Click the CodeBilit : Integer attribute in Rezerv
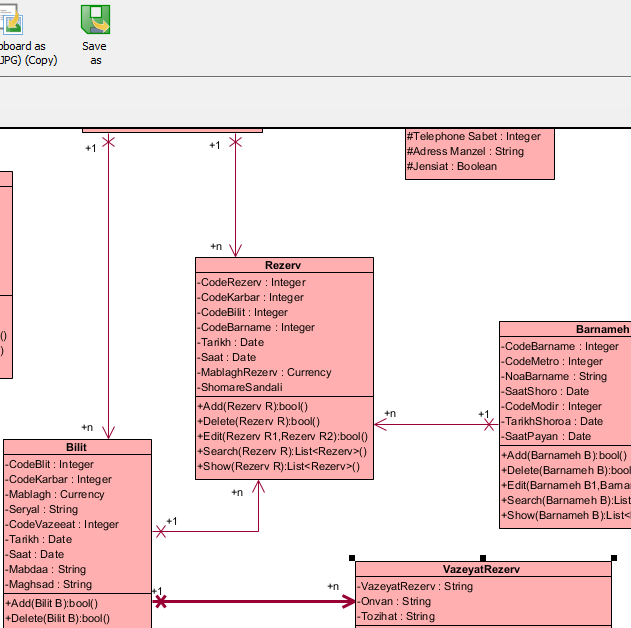Viewport: 631px width, 628px height. (x=243, y=312)
